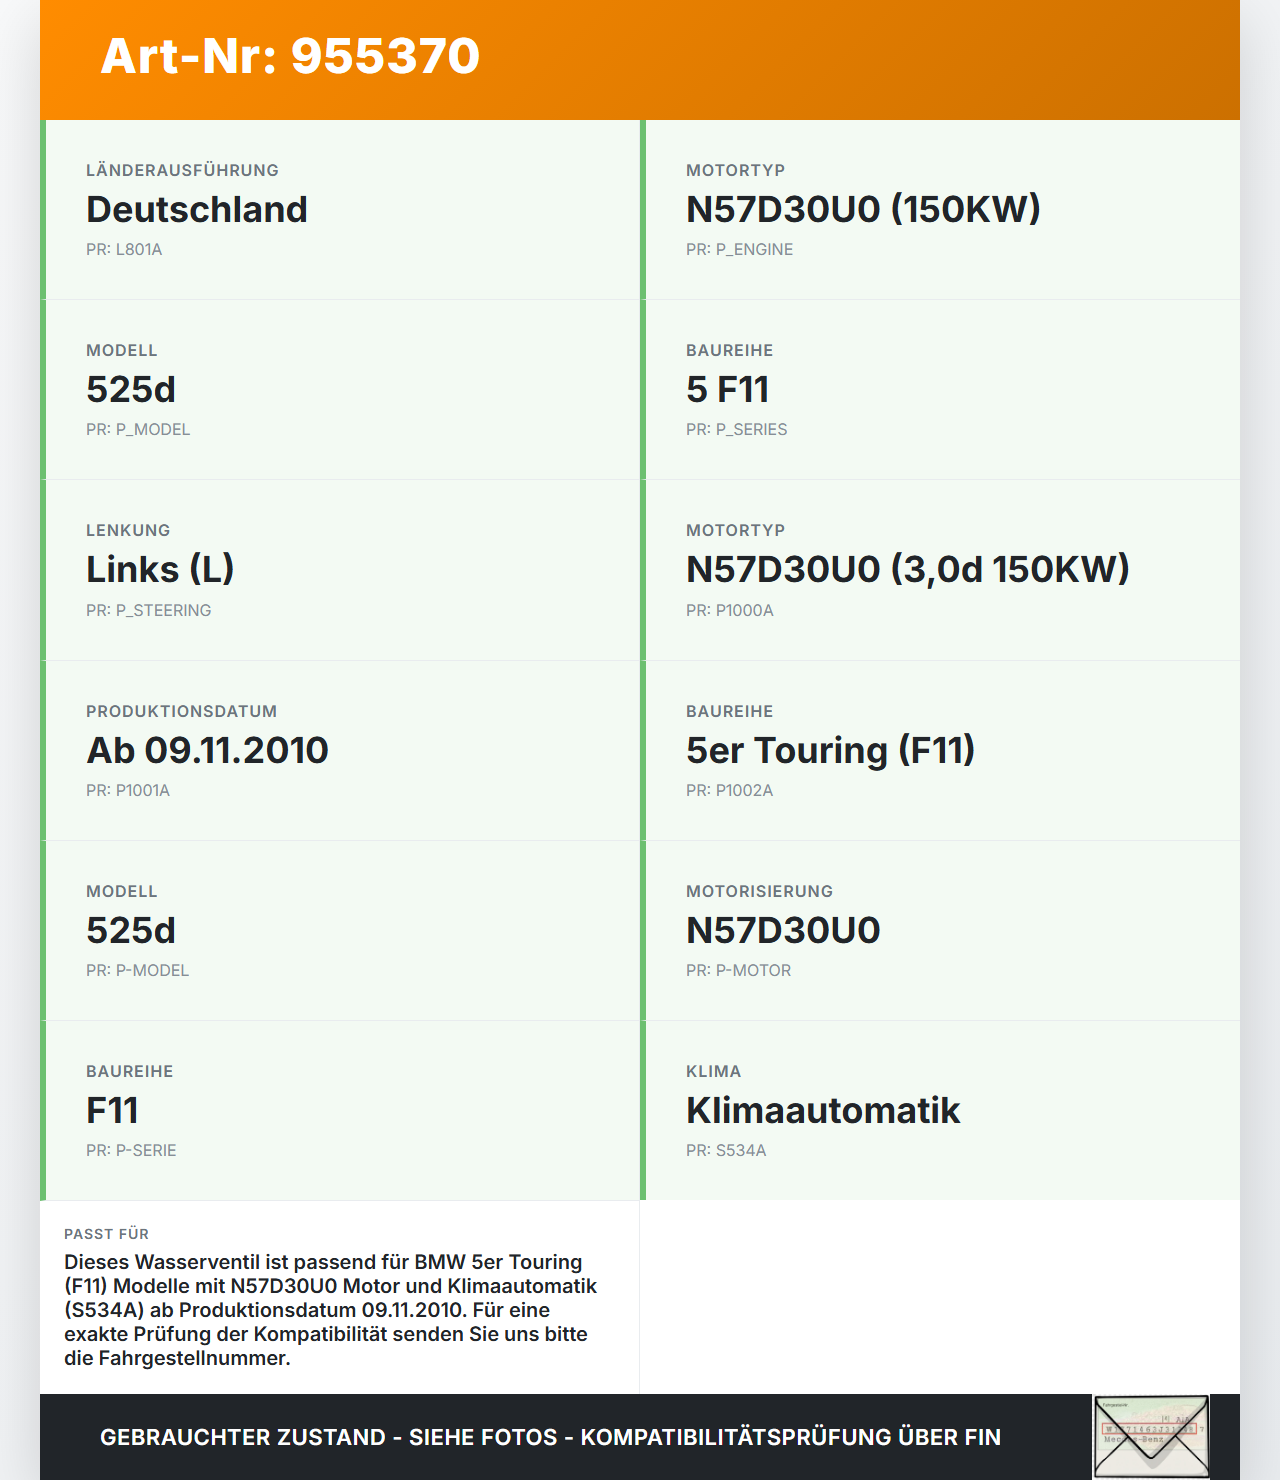
Task: Select the 5 F11 series value
Action: coord(727,390)
